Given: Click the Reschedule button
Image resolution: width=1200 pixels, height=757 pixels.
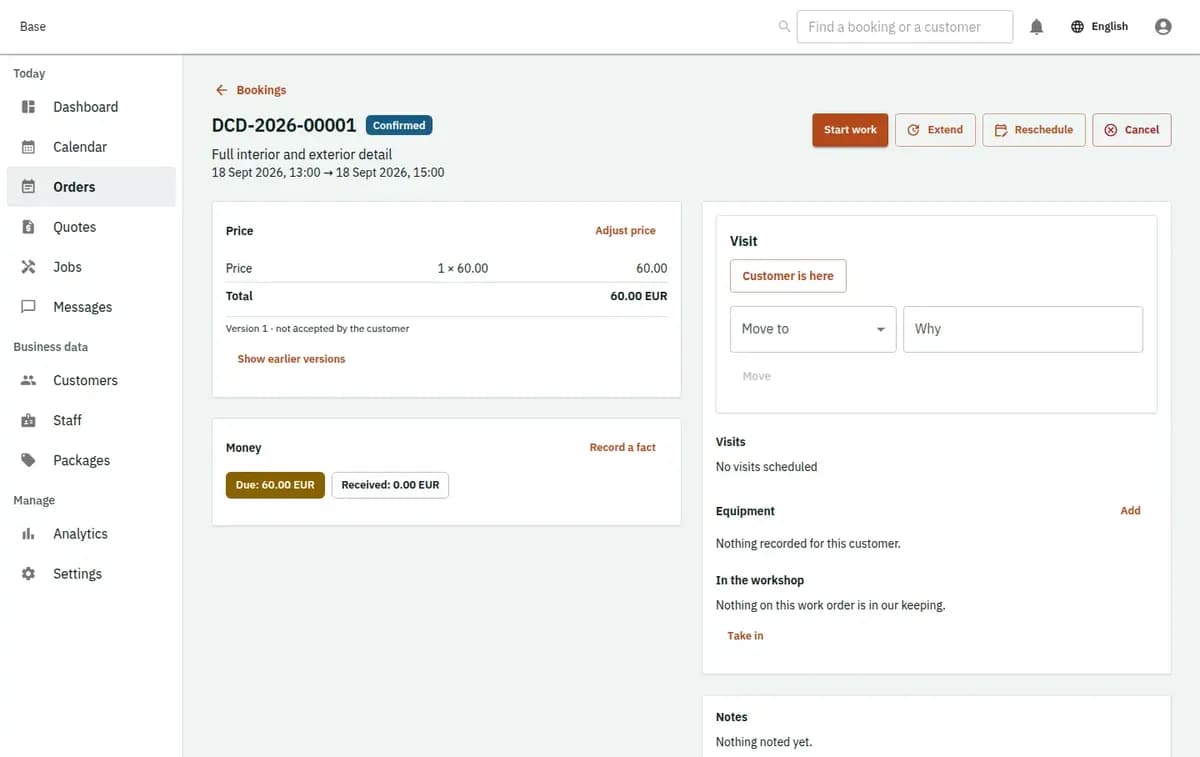Looking at the screenshot, I should (x=1034, y=130).
